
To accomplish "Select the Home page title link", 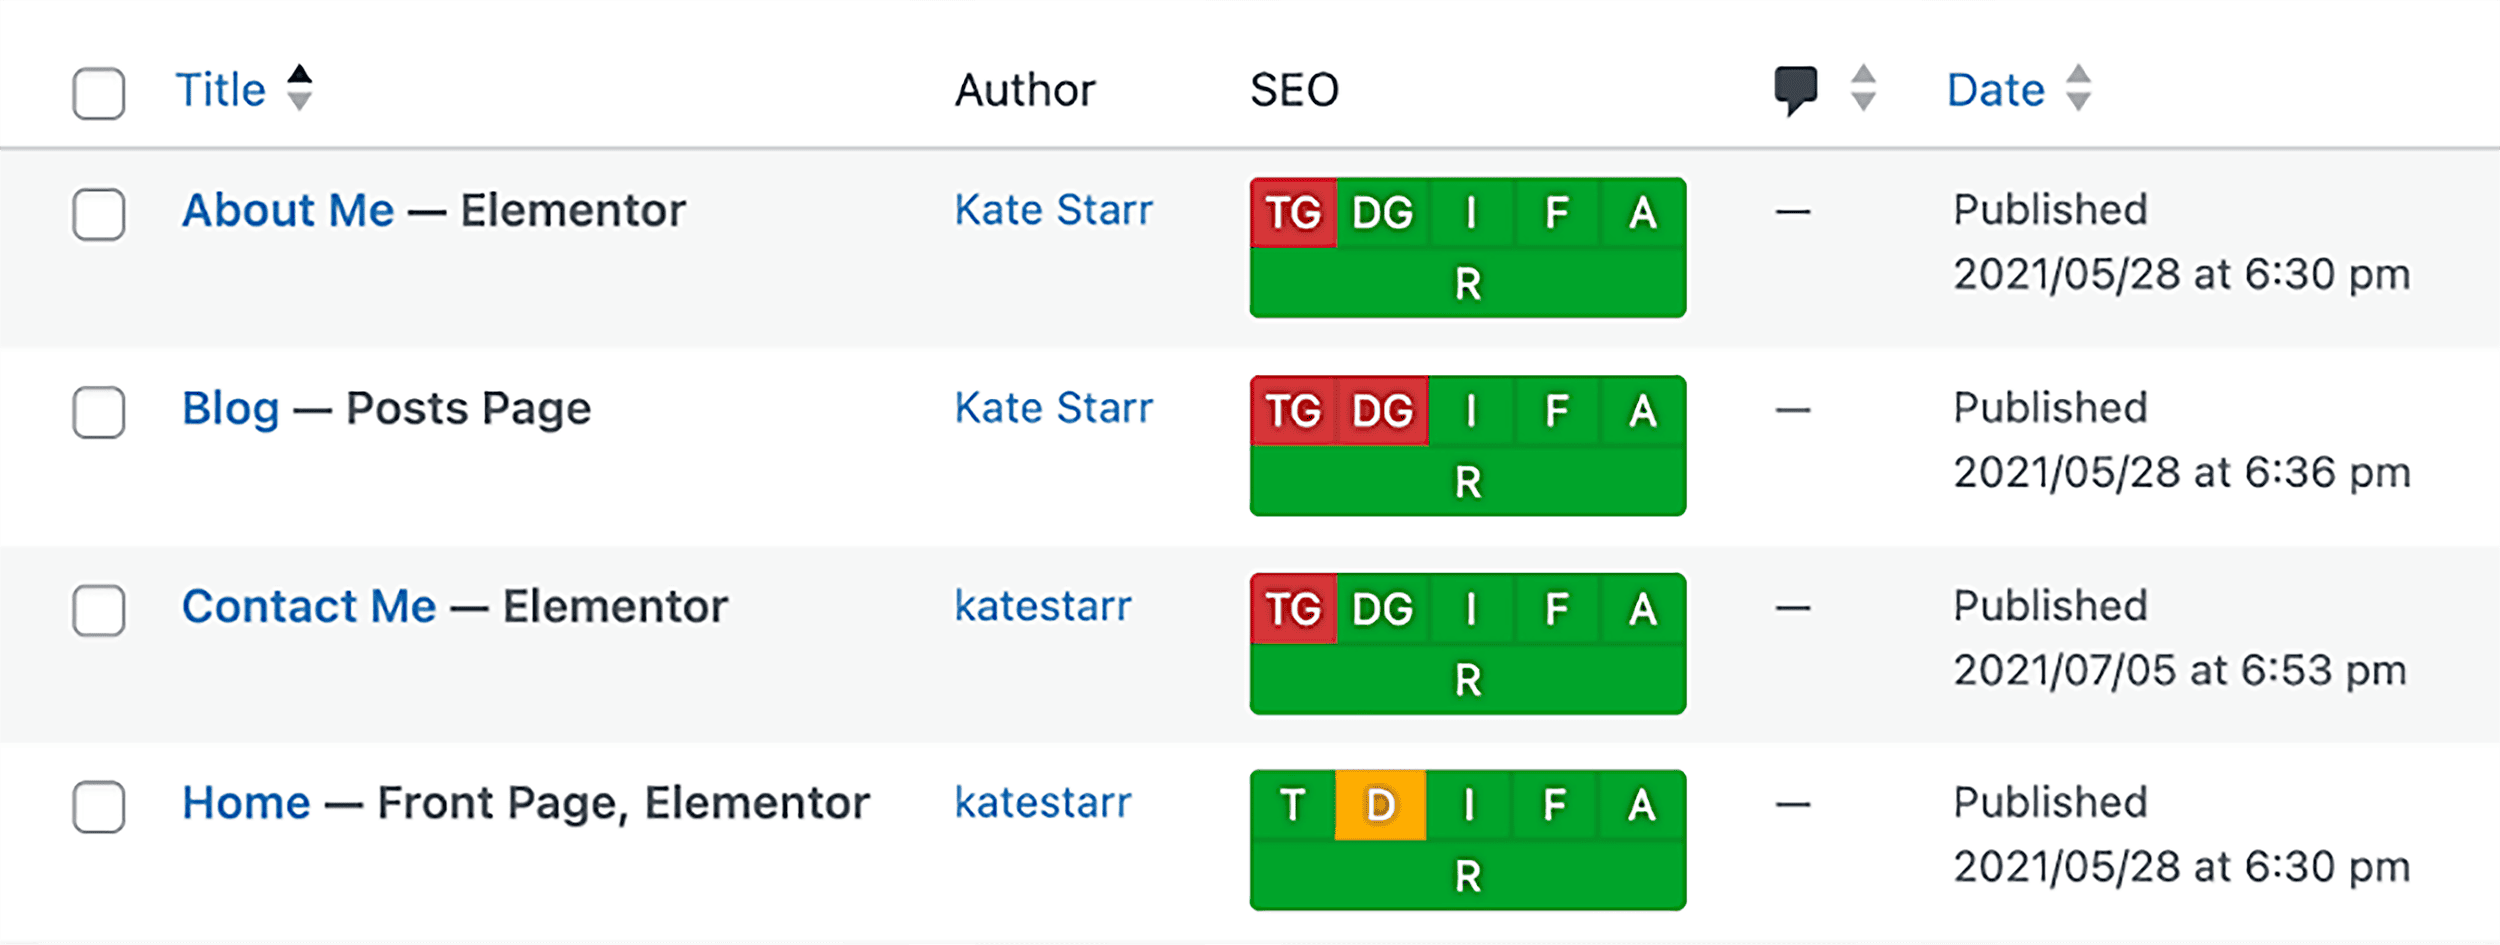I will click(245, 802).
